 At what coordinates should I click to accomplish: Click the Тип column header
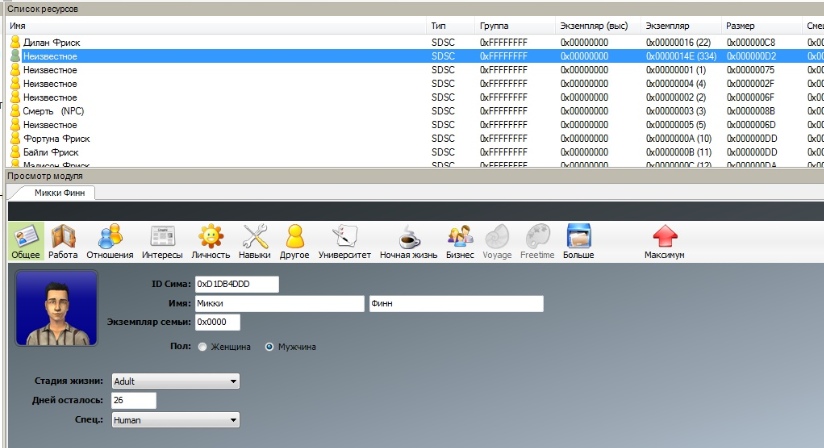click(x=450, y=24)
